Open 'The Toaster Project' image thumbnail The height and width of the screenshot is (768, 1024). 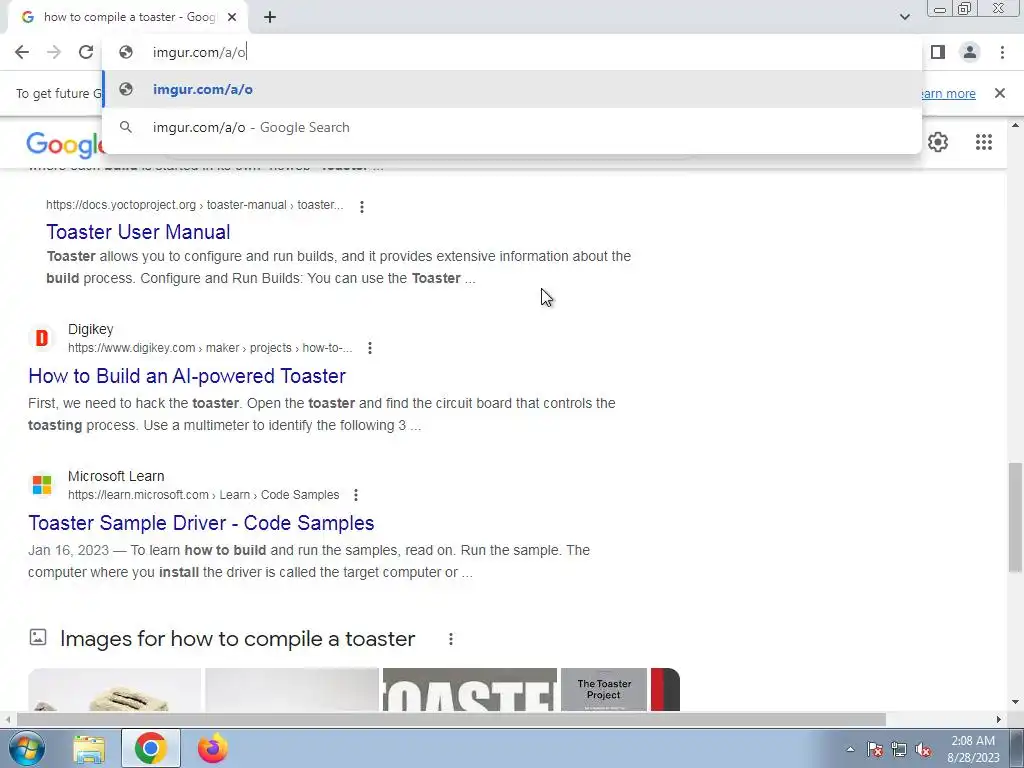tap(604, 689)
